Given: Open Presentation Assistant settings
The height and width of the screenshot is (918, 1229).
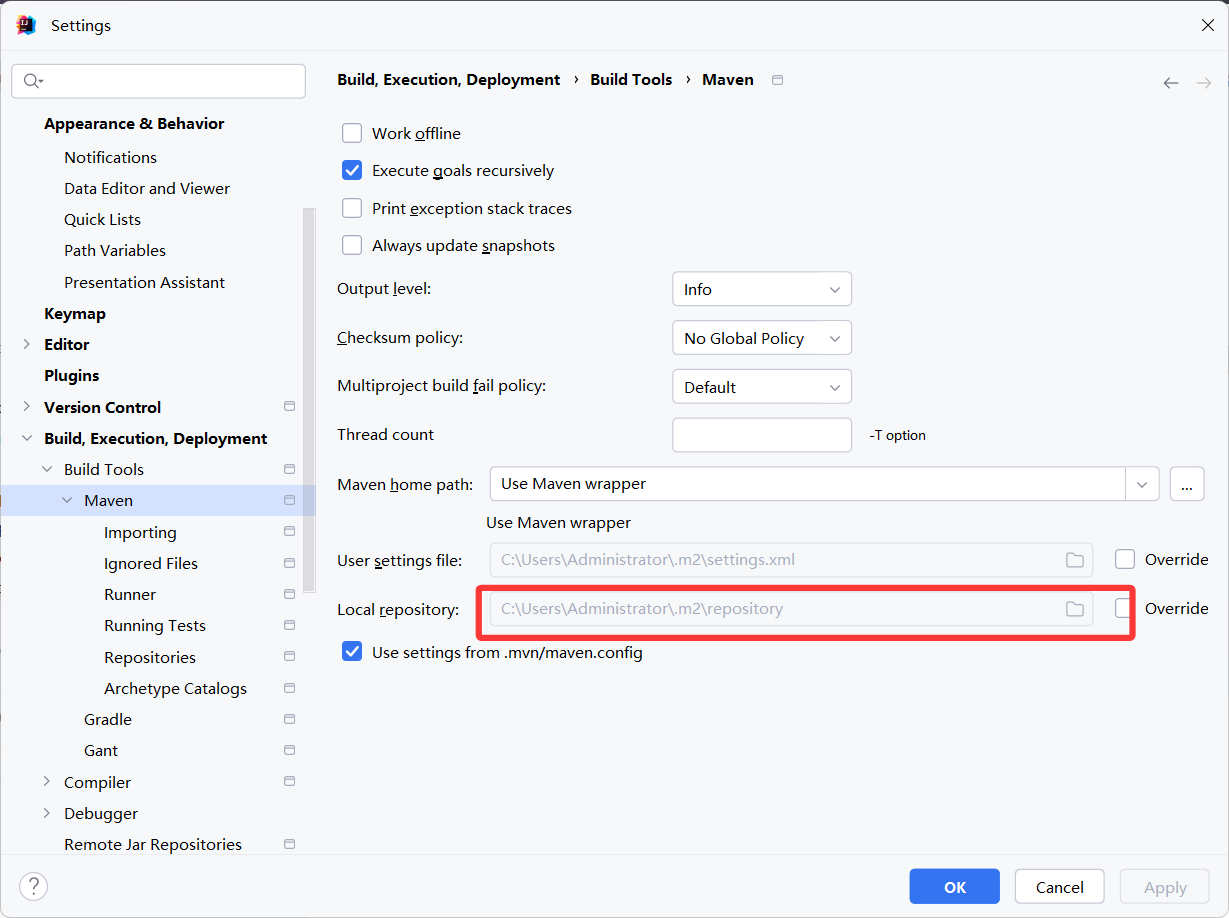Looking at the screenshot, I should tap(144, 282).
